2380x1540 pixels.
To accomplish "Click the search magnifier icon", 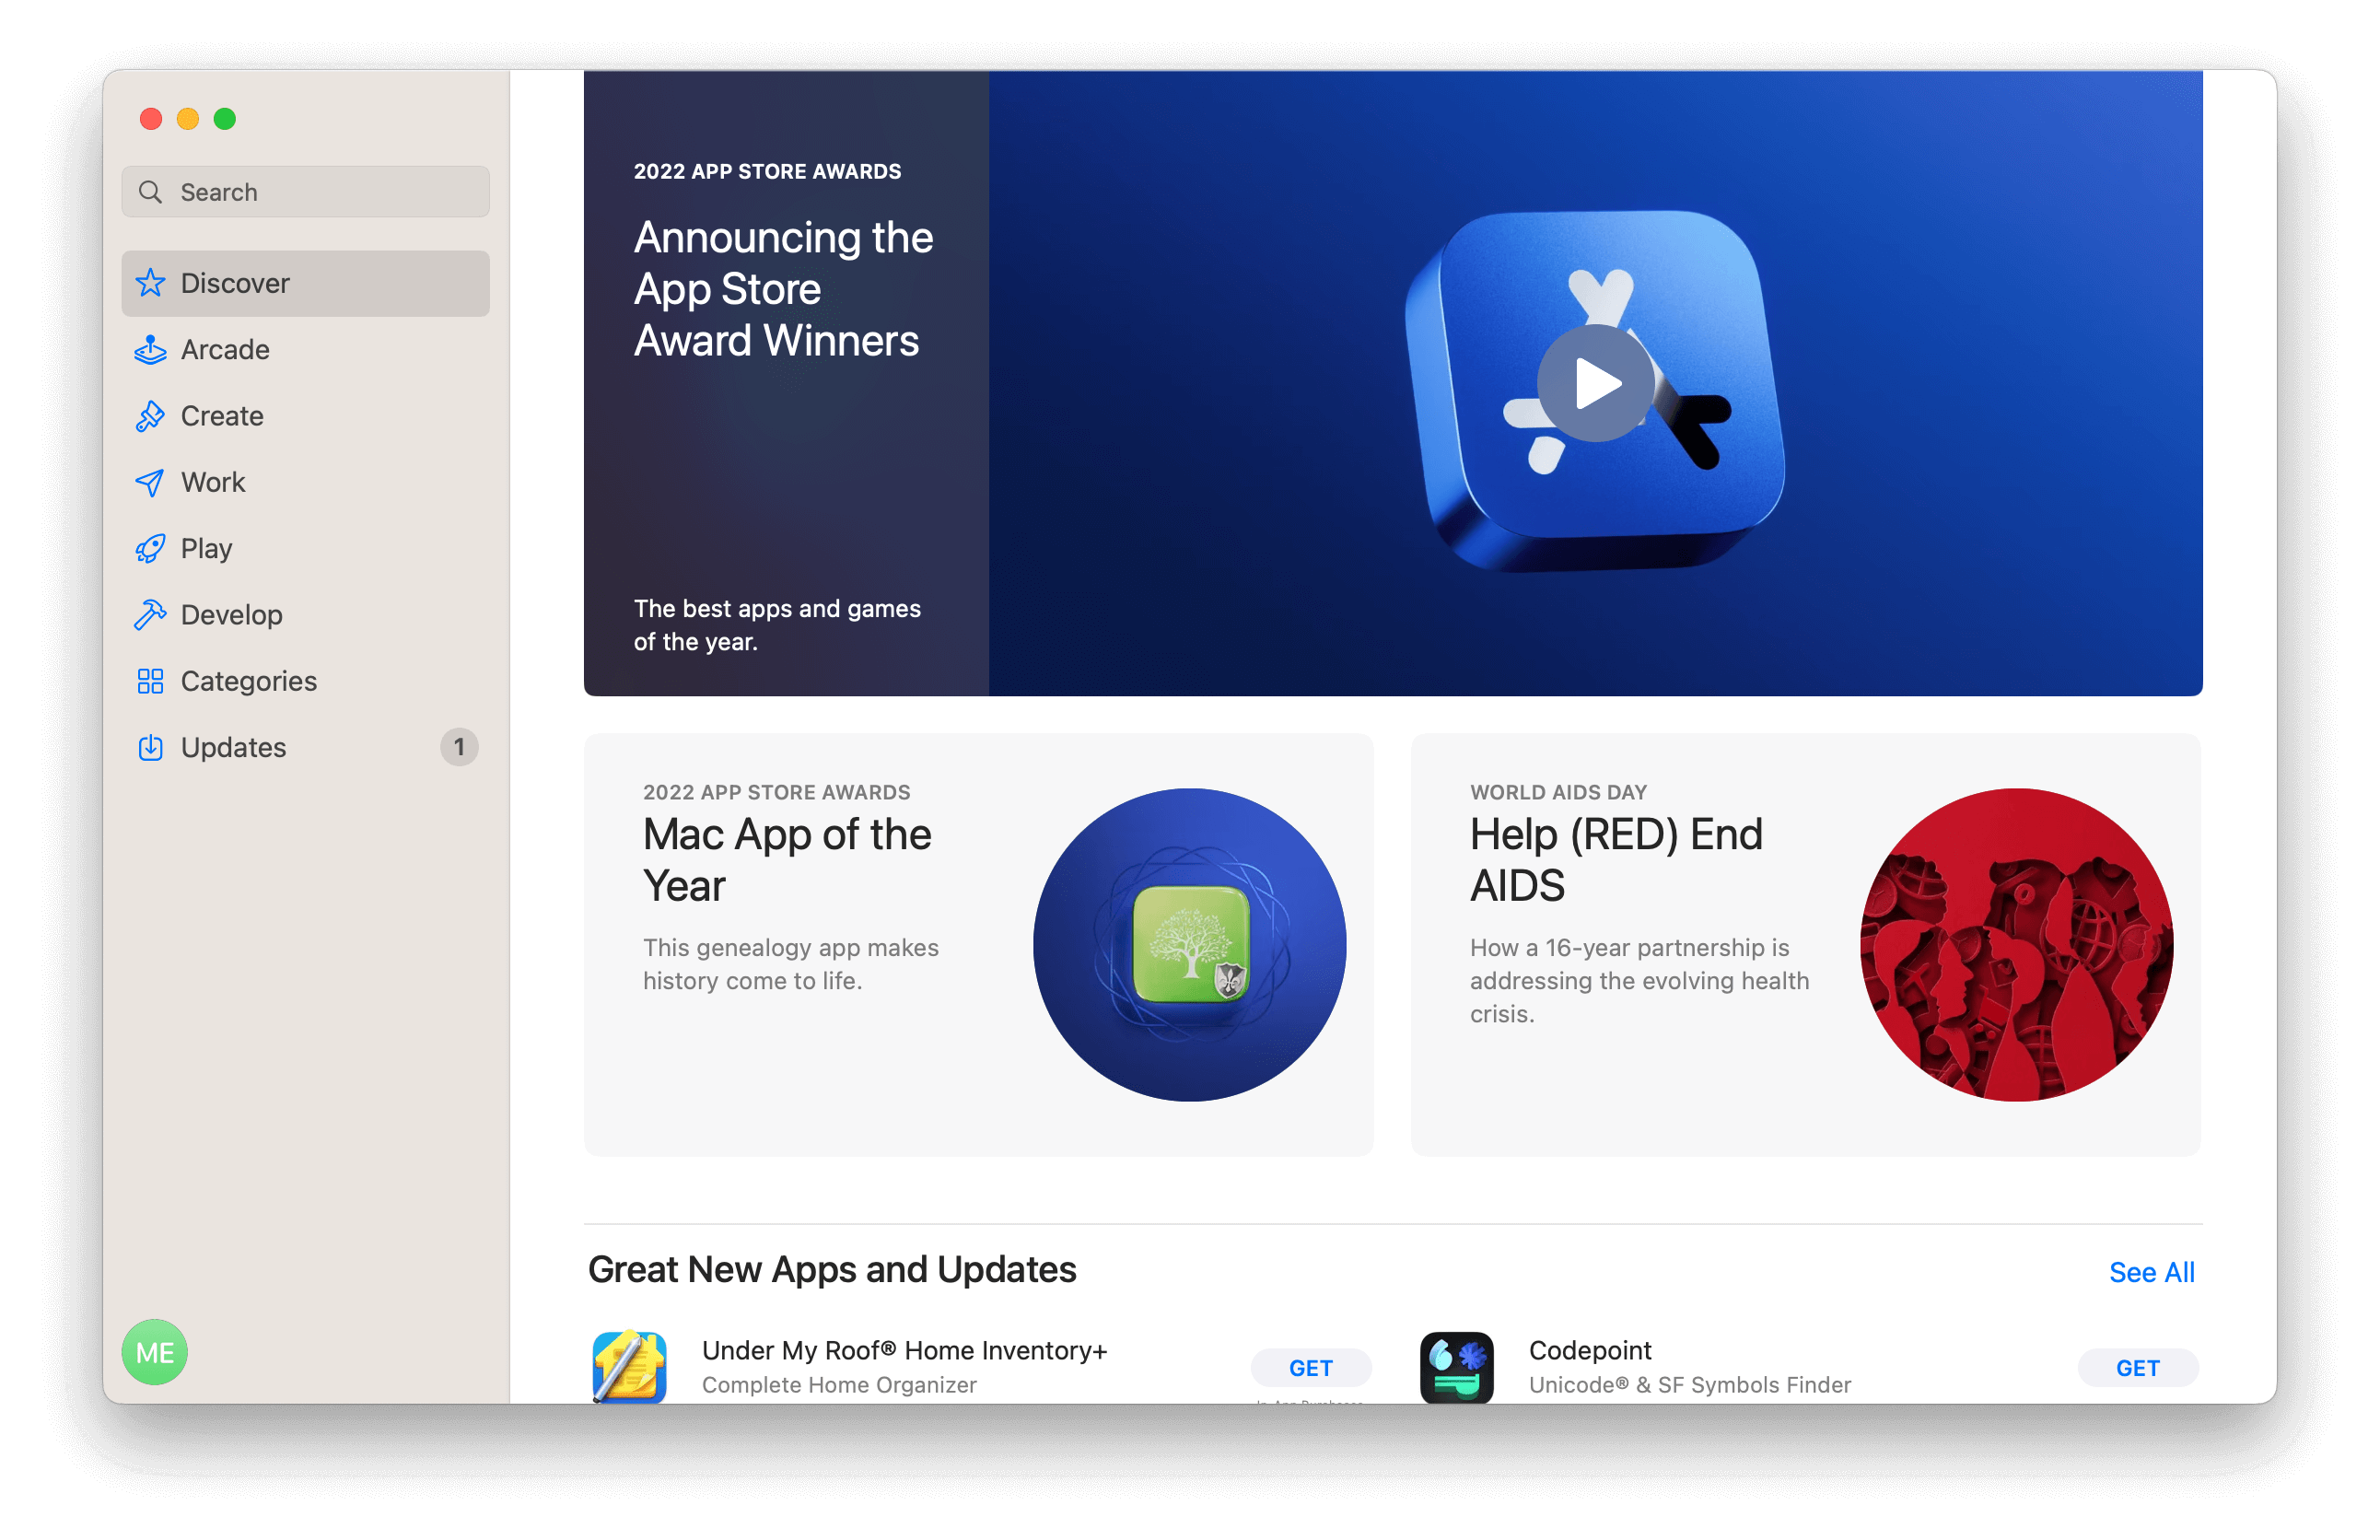I will point(152,191).
